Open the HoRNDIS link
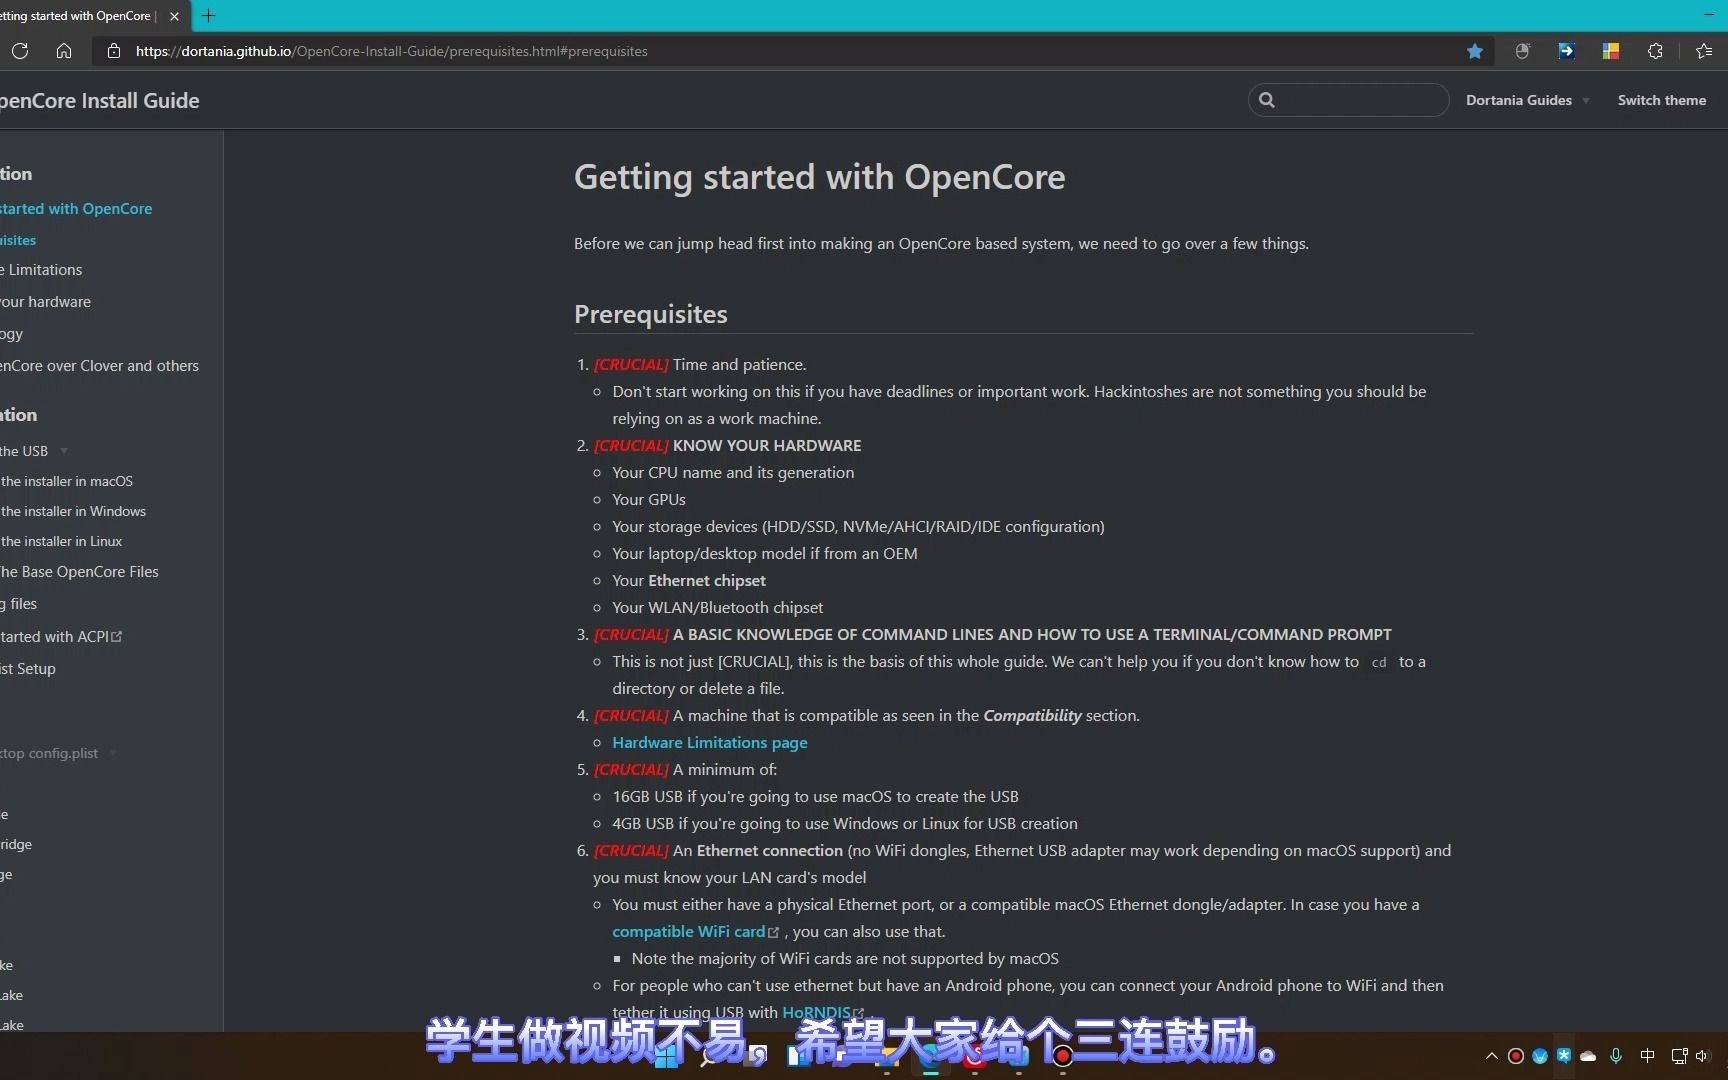 click(x=816, y=1012)
